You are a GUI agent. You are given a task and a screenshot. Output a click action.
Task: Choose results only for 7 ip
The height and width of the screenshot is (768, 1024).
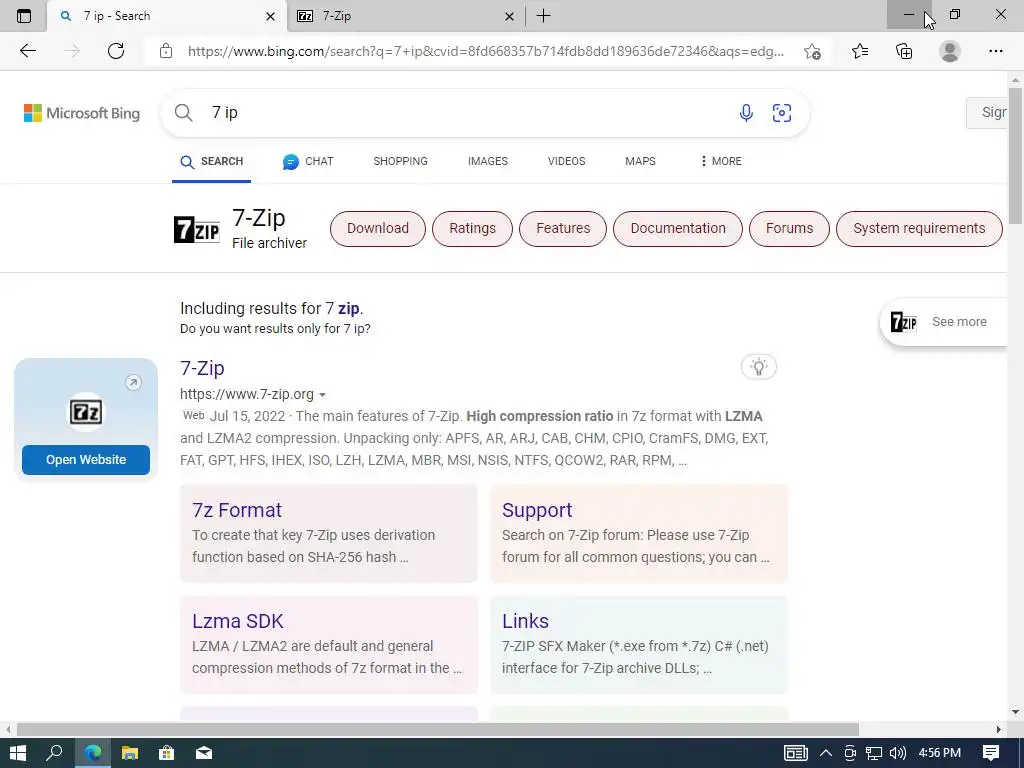coord(275,328)
